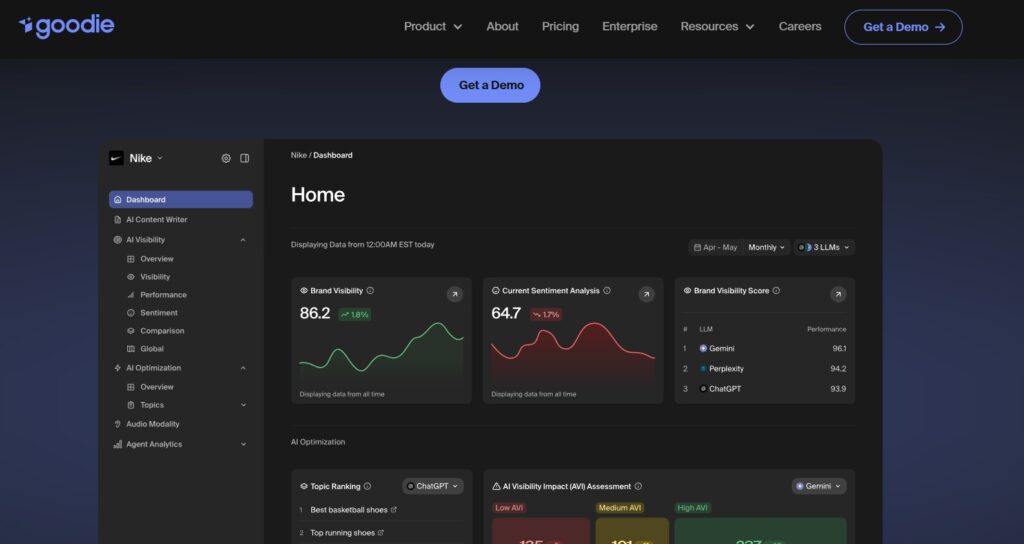Screen dimensions: 1024x544
Task: Click the Audio Modality icon
Action: (118, 424)
